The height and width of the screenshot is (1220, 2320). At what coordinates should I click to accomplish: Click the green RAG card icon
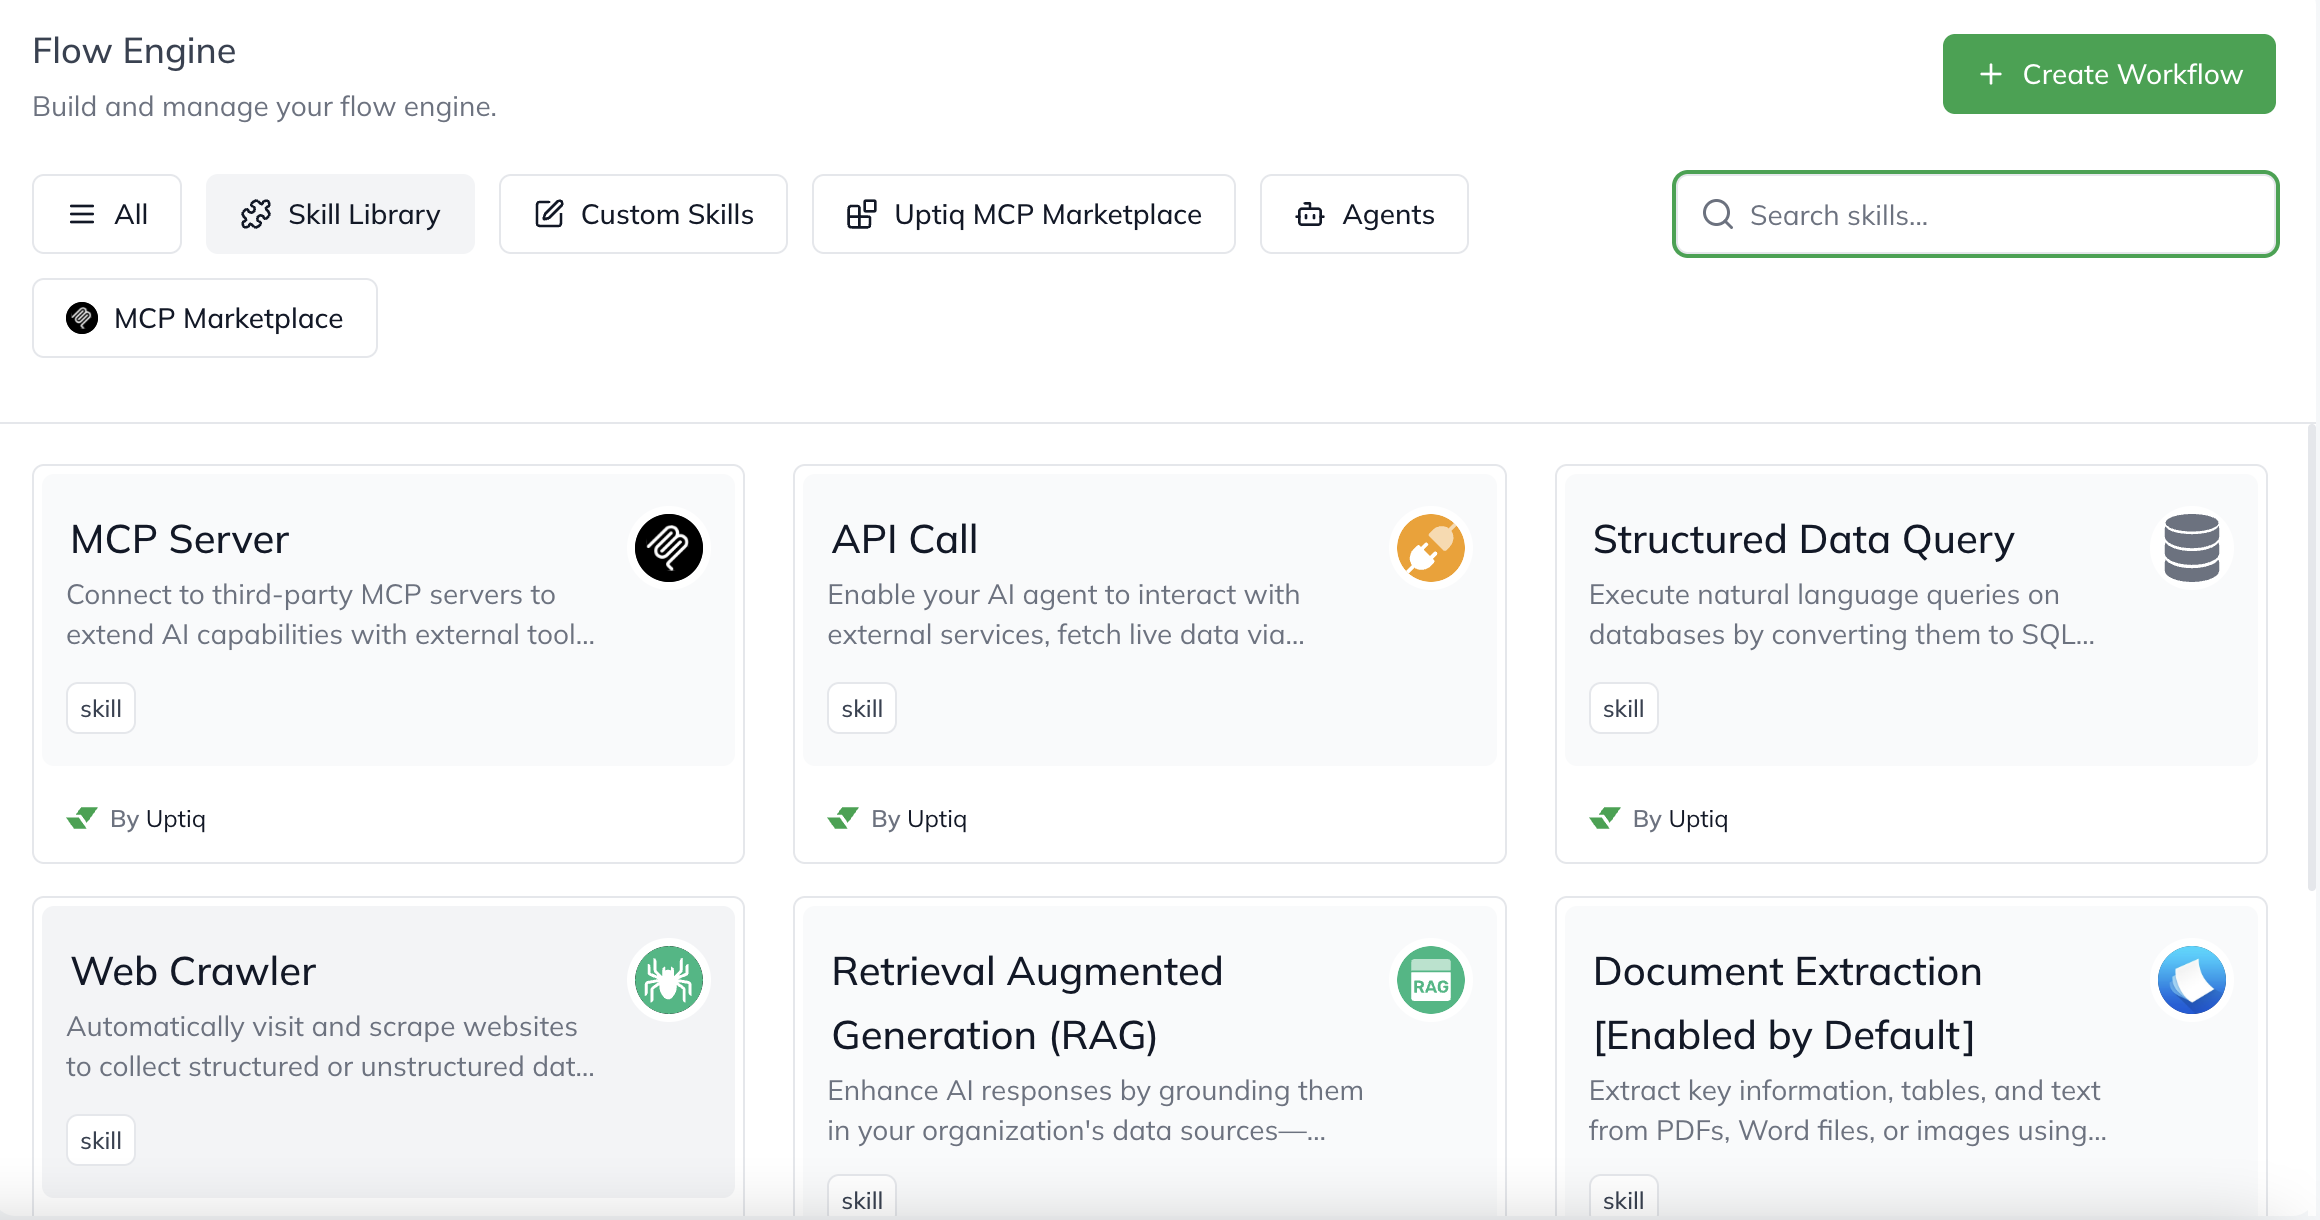(1430, 980)
